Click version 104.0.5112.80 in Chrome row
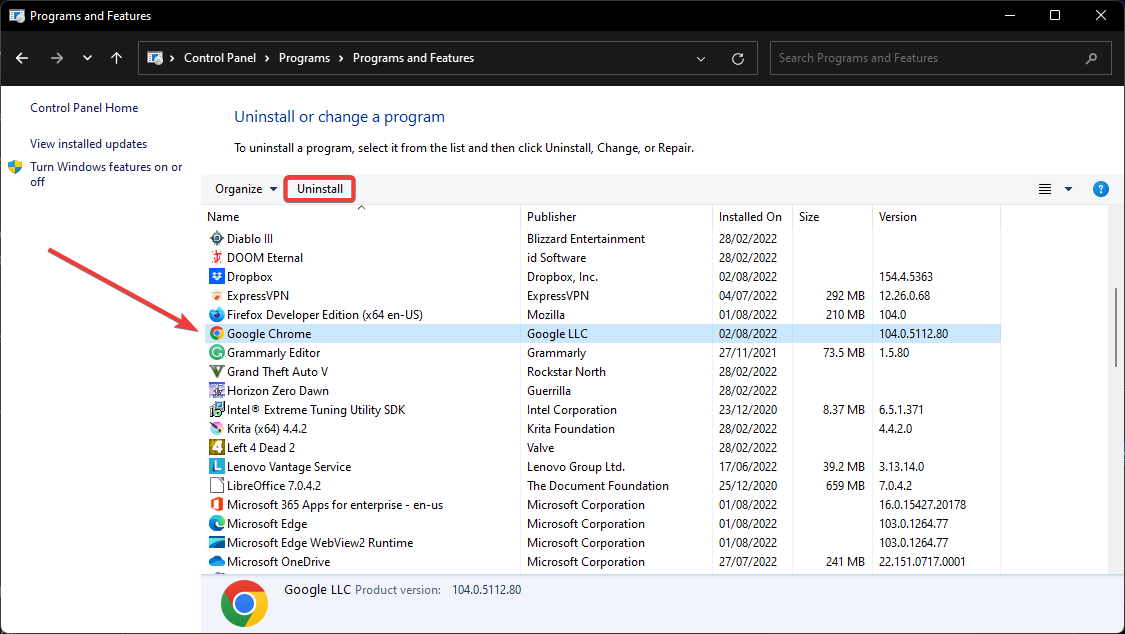 913,333
